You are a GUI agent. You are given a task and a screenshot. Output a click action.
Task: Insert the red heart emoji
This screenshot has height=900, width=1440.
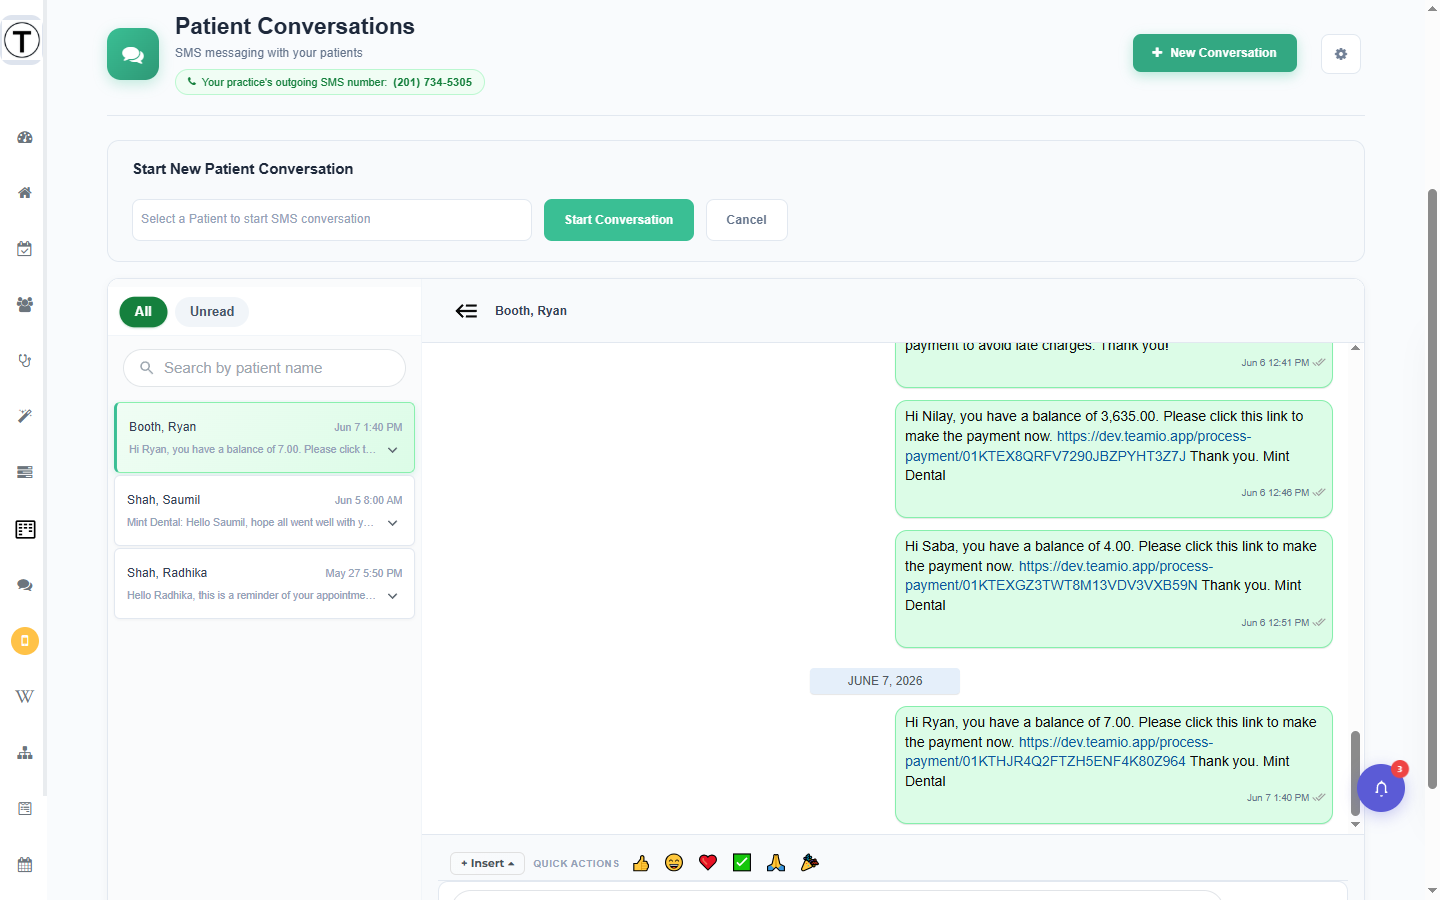coord(708,863)
